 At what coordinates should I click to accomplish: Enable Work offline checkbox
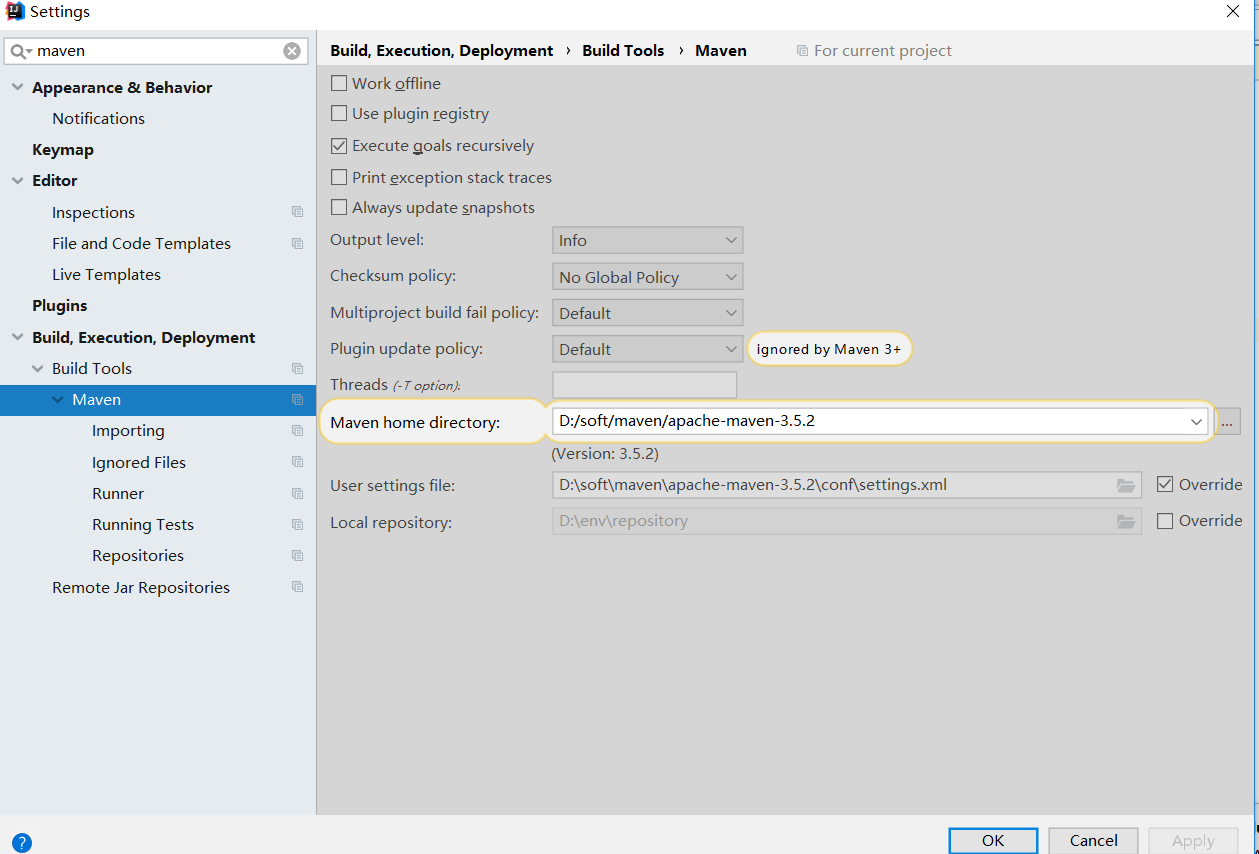[339, 83]
